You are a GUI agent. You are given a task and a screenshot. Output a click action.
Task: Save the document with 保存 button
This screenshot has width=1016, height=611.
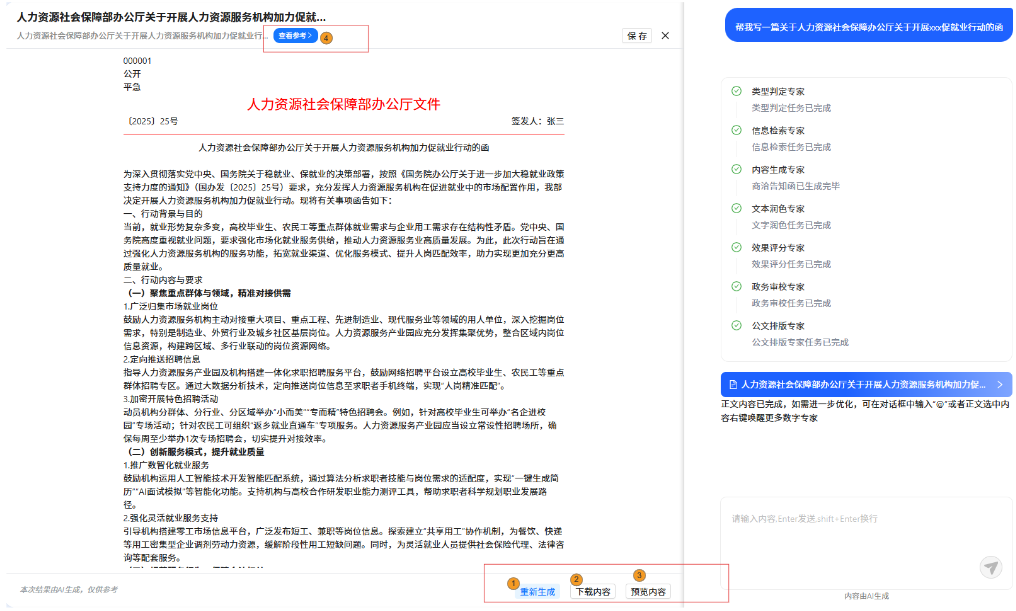point(636,36)
